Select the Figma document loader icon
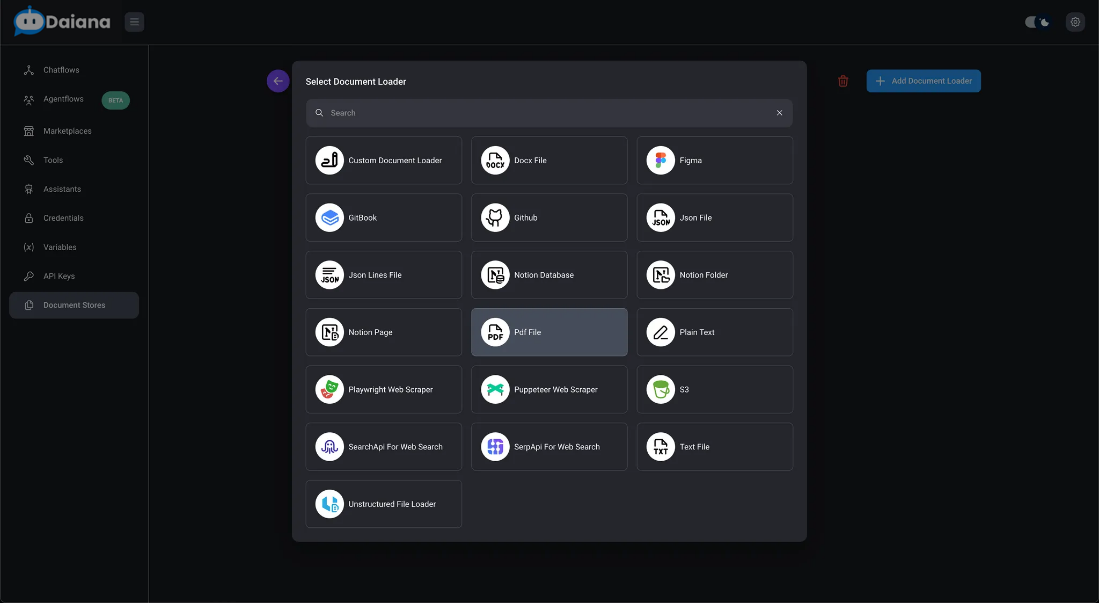This screenshot has width=1099, height=603. (x=660, y=161)
